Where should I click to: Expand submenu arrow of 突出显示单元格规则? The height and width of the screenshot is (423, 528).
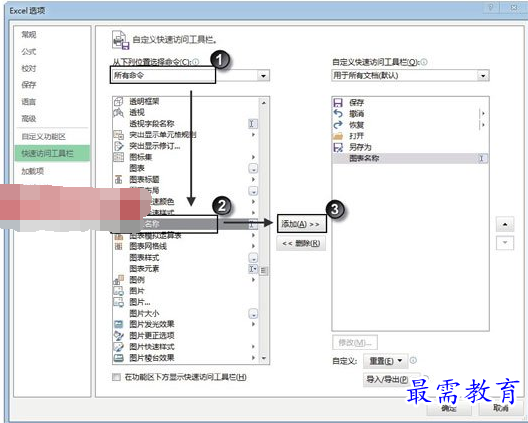click(x=253, y=135)
